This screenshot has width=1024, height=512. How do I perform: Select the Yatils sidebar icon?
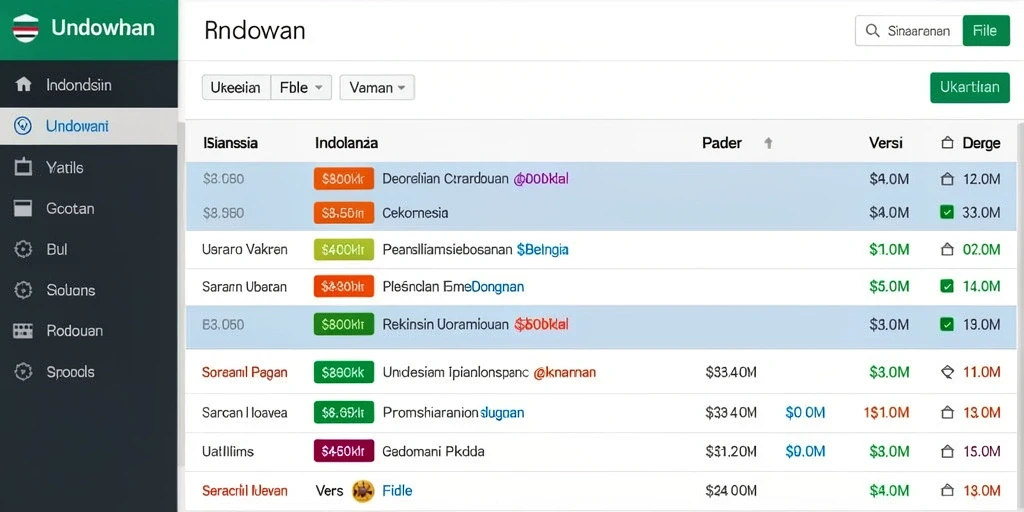point(23,167)
